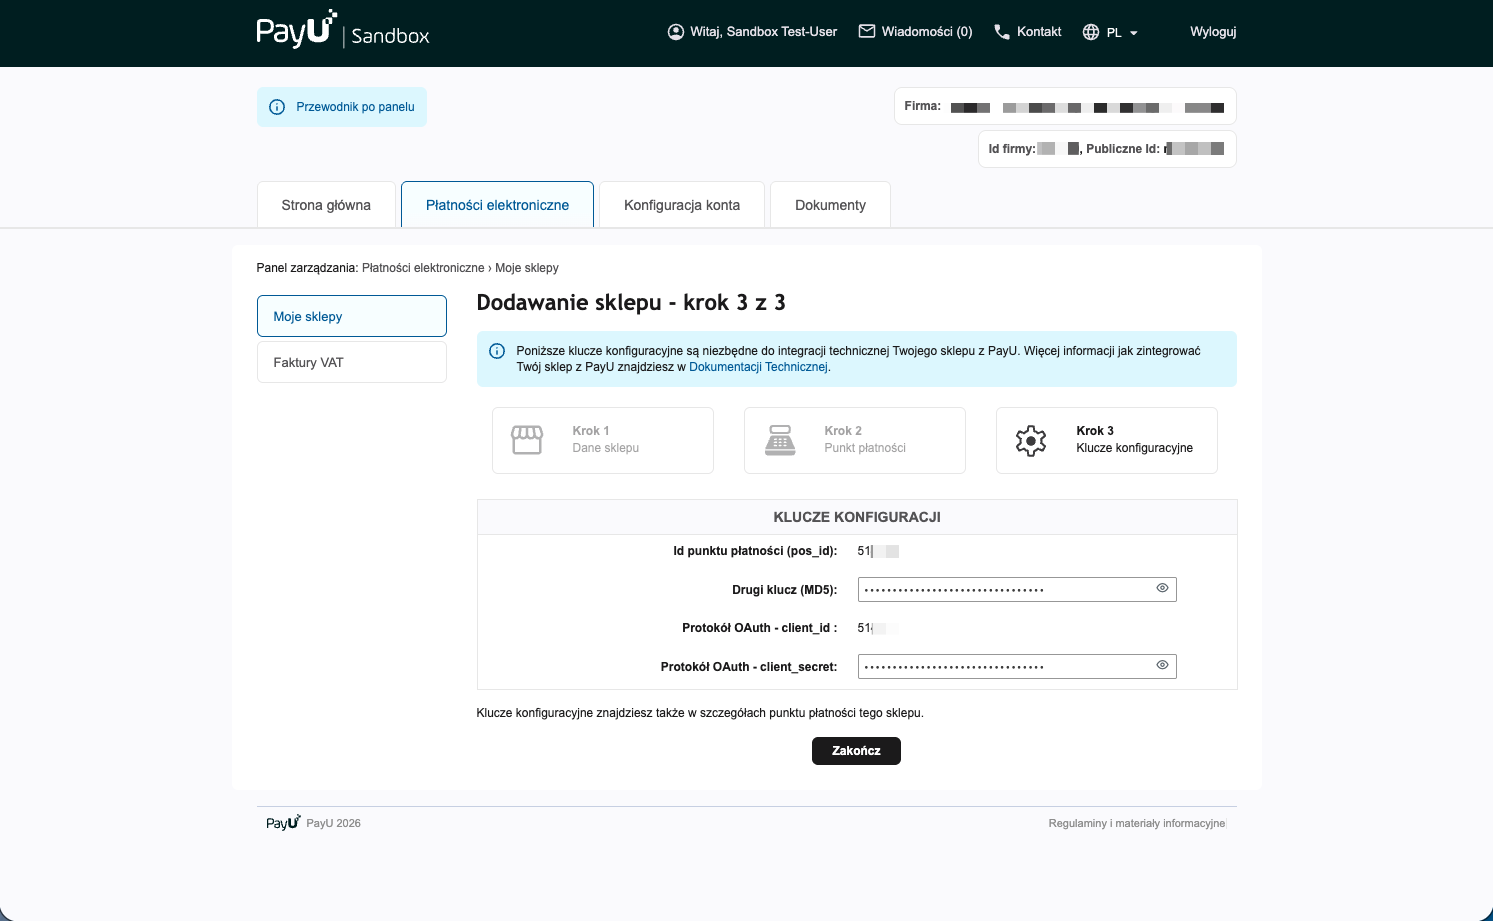Open the Dokumentacji Technicznej link
Viewport: 1493px width, 921px height.
(759, 367)
